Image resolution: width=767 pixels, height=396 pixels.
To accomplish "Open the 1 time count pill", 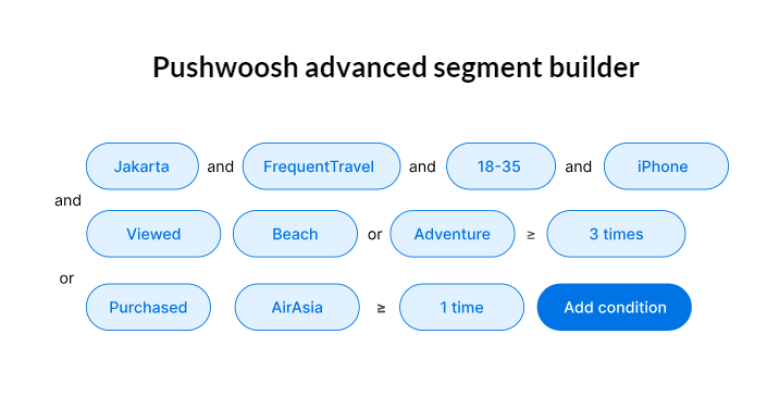I will pos(462,307).
